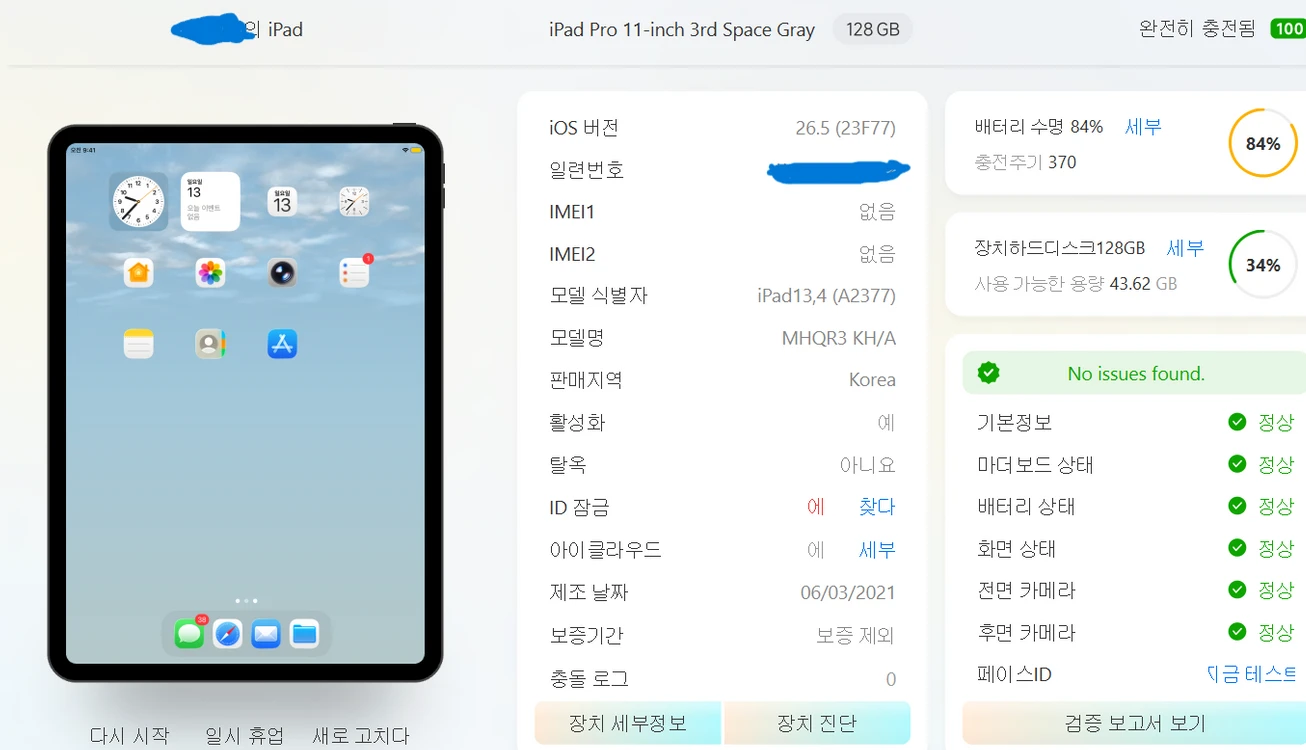Screen dimensions: 1306x750
Task: Click the green check beside 기본정보
Action: (1237, 422)
